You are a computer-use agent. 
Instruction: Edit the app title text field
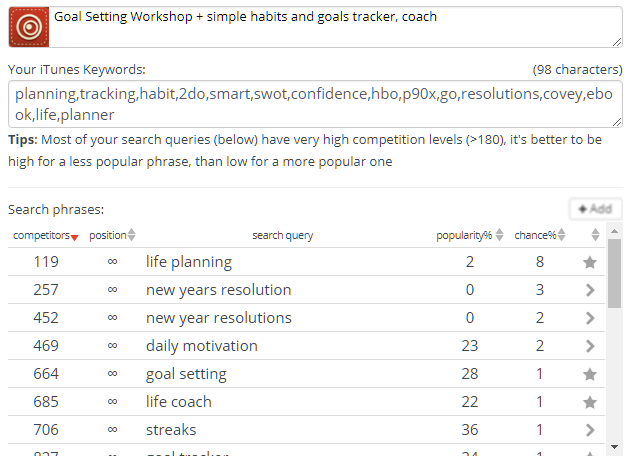click(336, 27)
